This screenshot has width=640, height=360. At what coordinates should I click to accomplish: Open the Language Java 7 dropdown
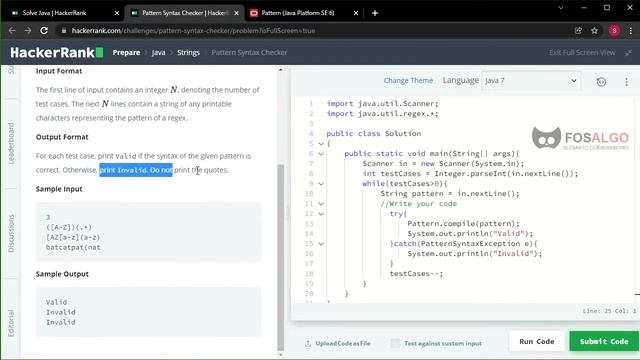point(531,81)
